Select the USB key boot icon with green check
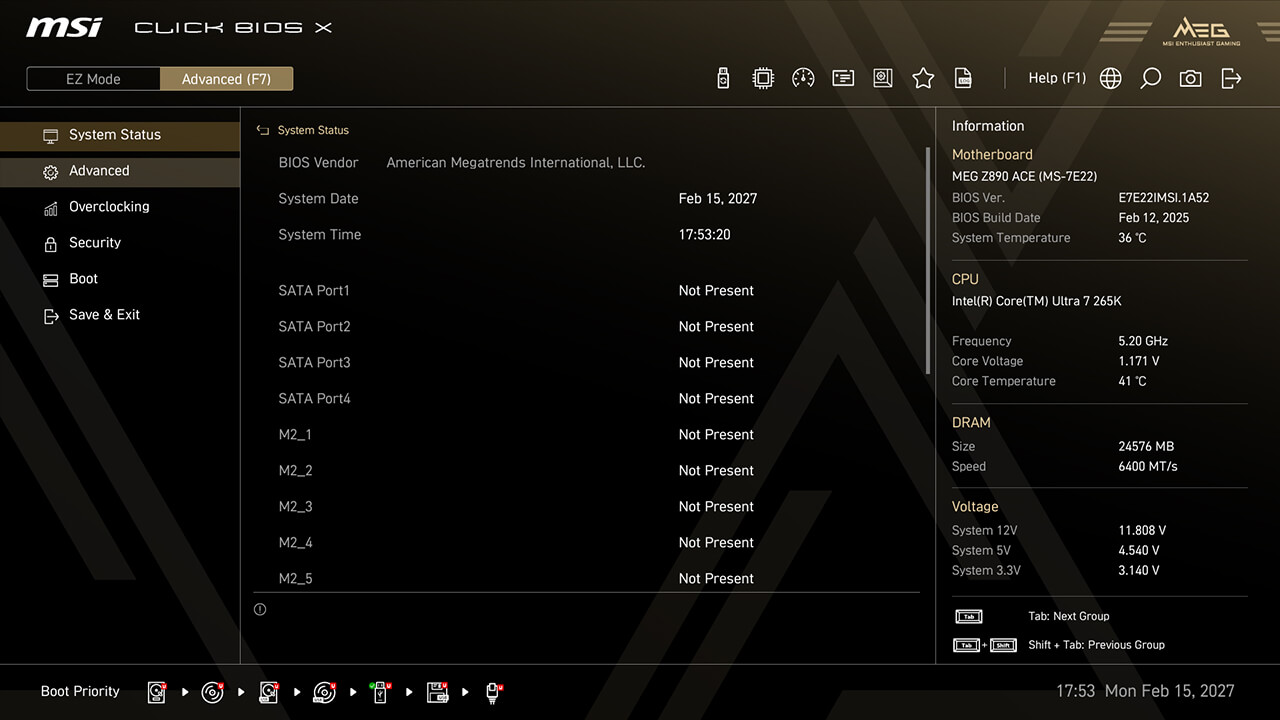This screenshot has height=720, width=1280. (x=381, y=692)
